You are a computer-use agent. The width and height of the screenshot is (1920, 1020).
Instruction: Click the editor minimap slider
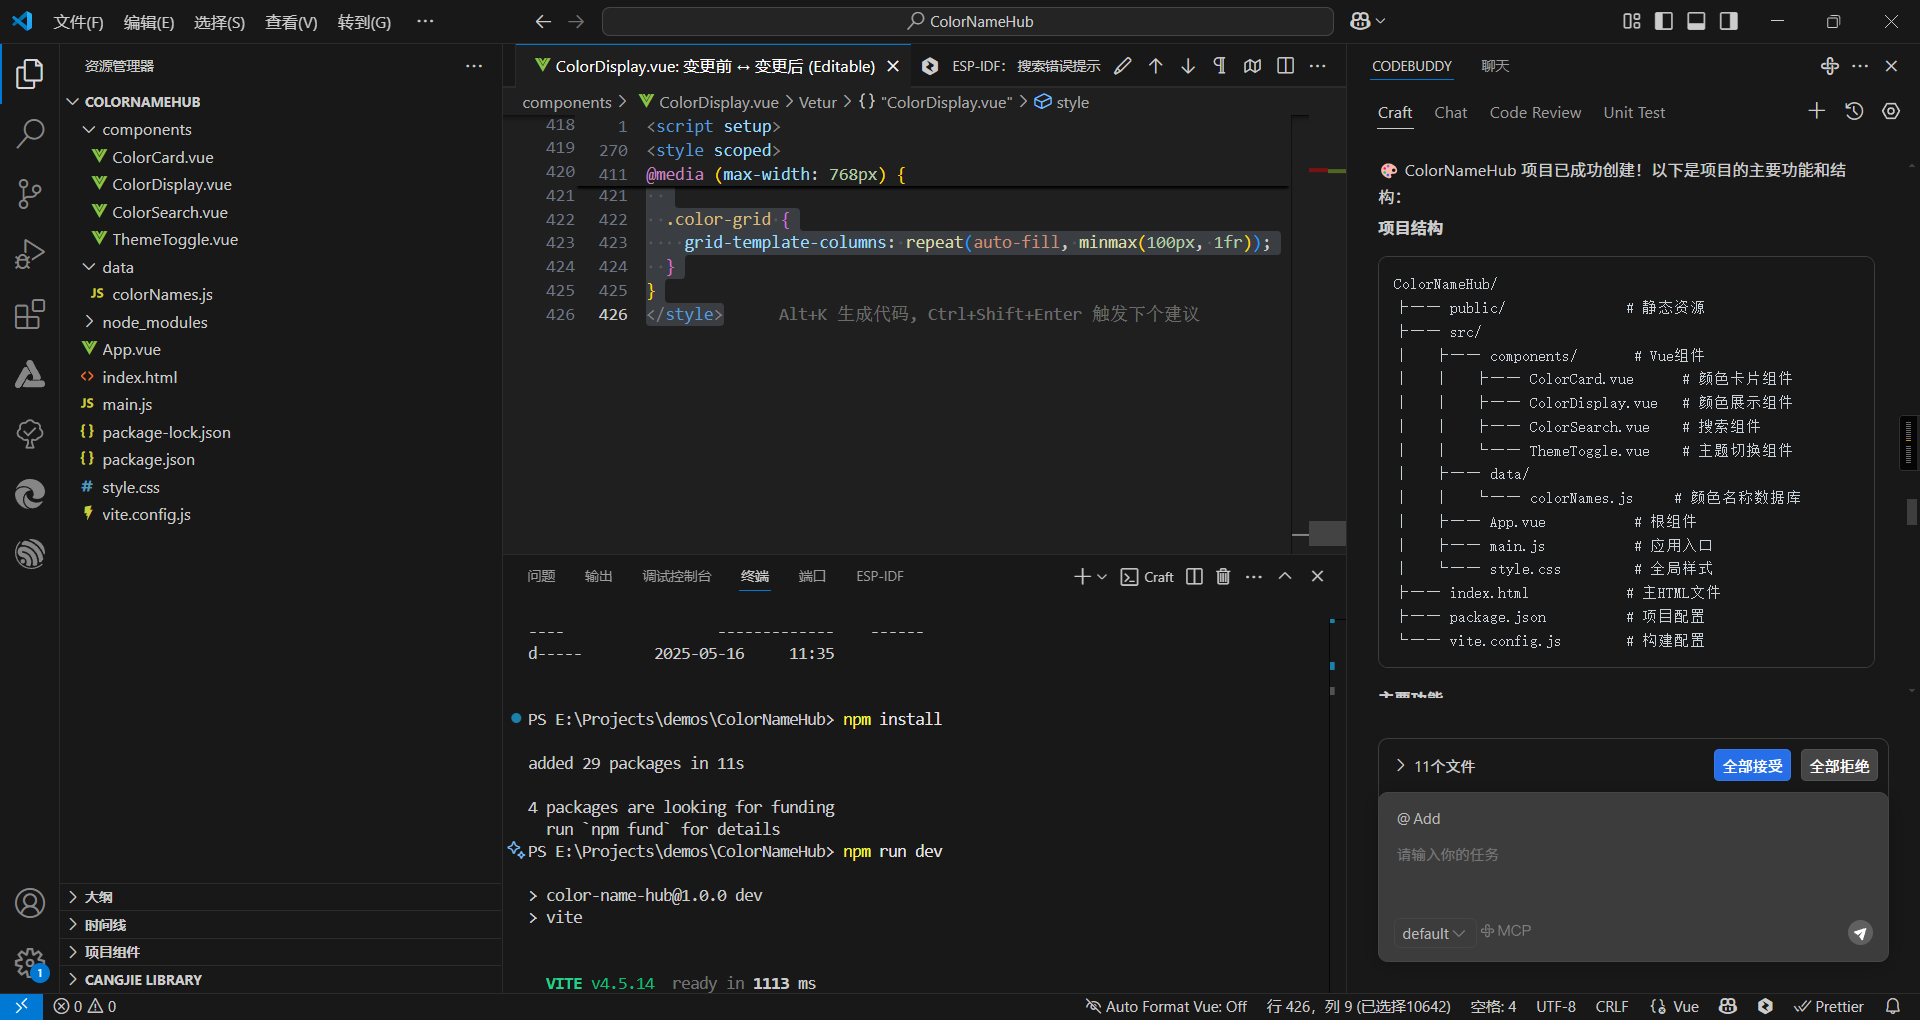pos(1327,533)
